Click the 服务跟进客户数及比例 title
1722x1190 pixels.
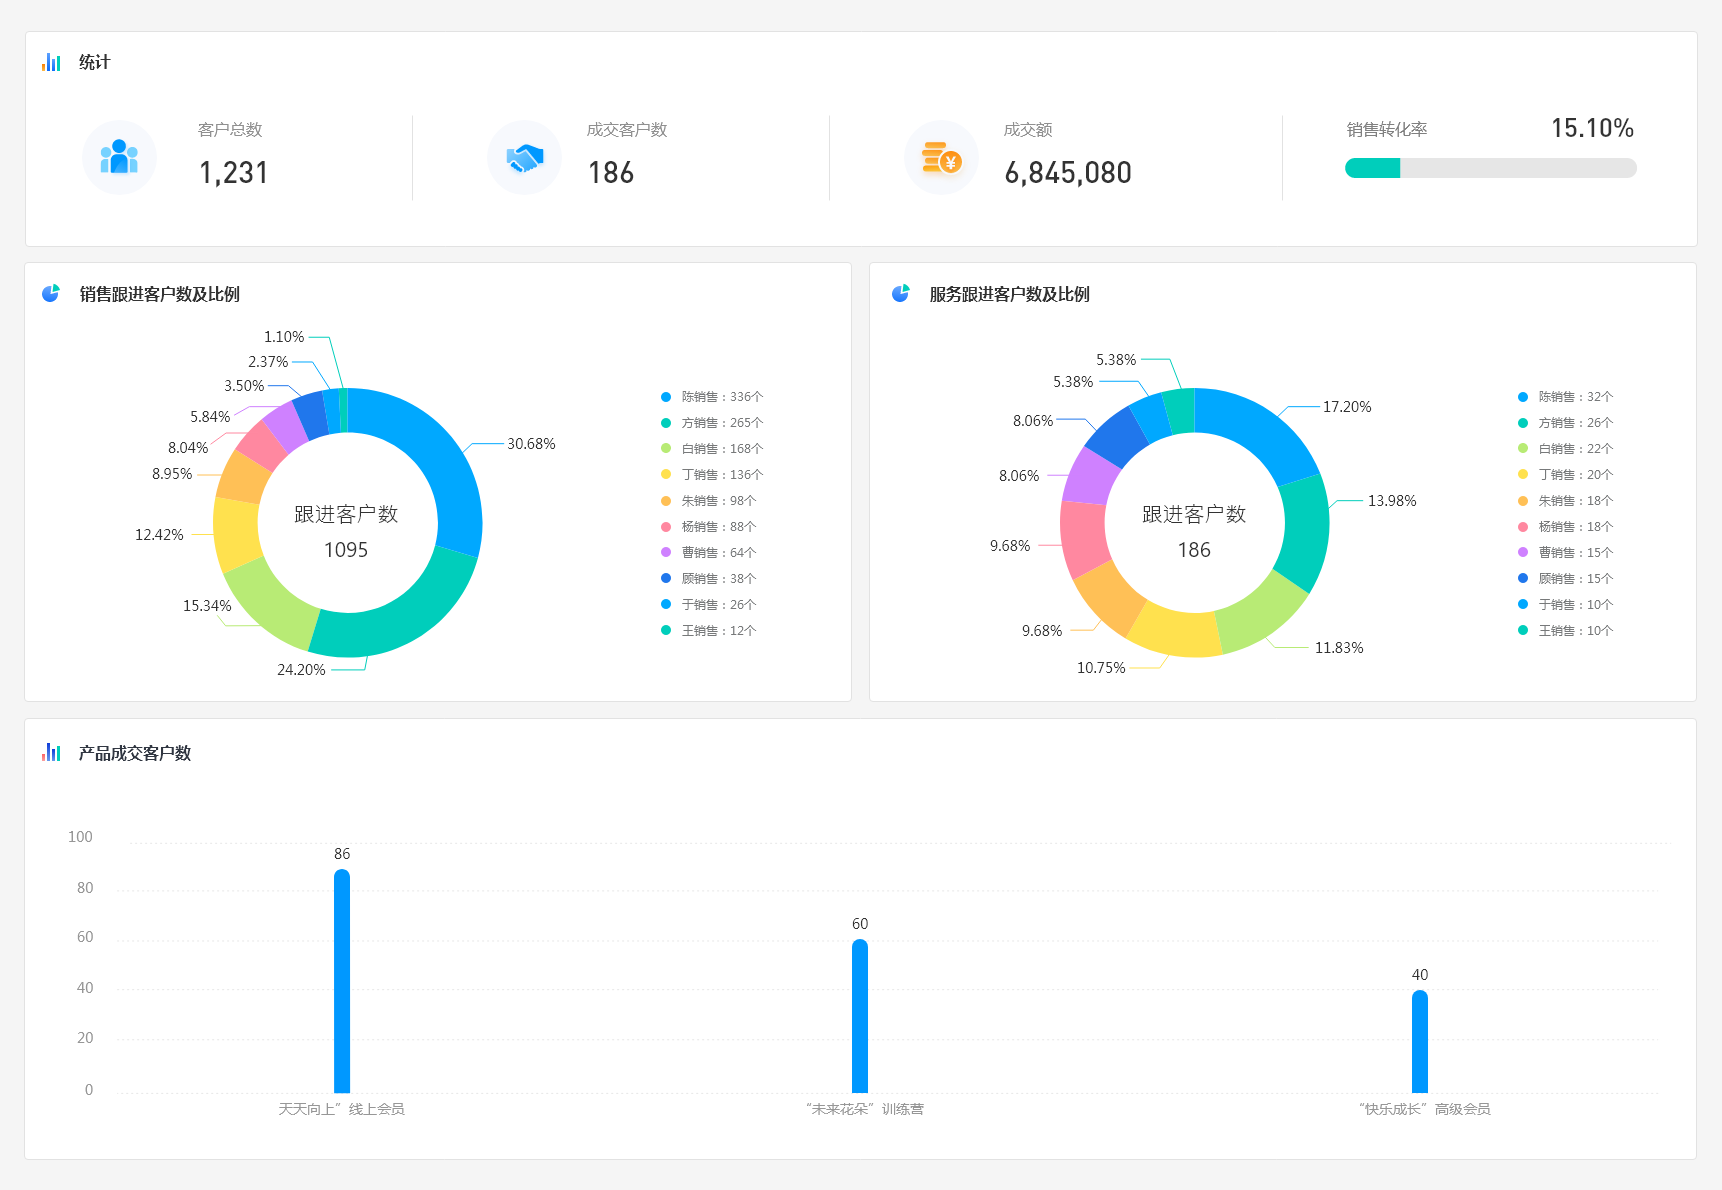click(x=1010, y=294)
